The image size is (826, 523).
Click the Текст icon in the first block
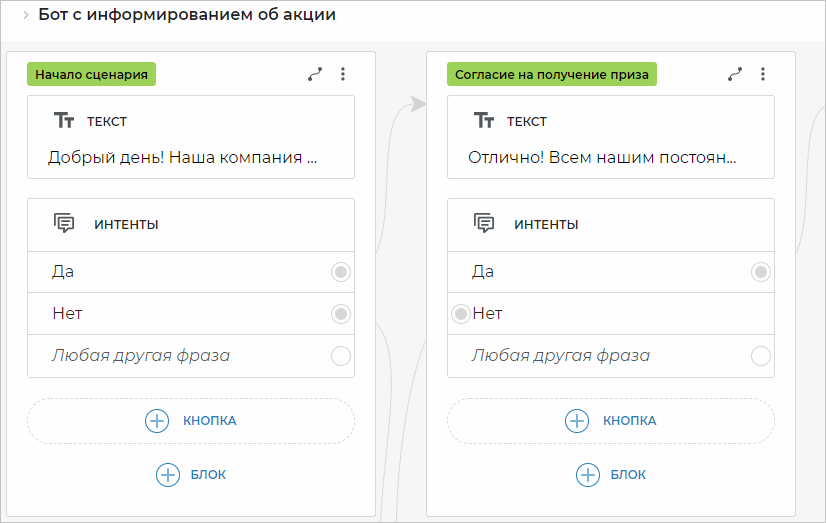point(64,121)
